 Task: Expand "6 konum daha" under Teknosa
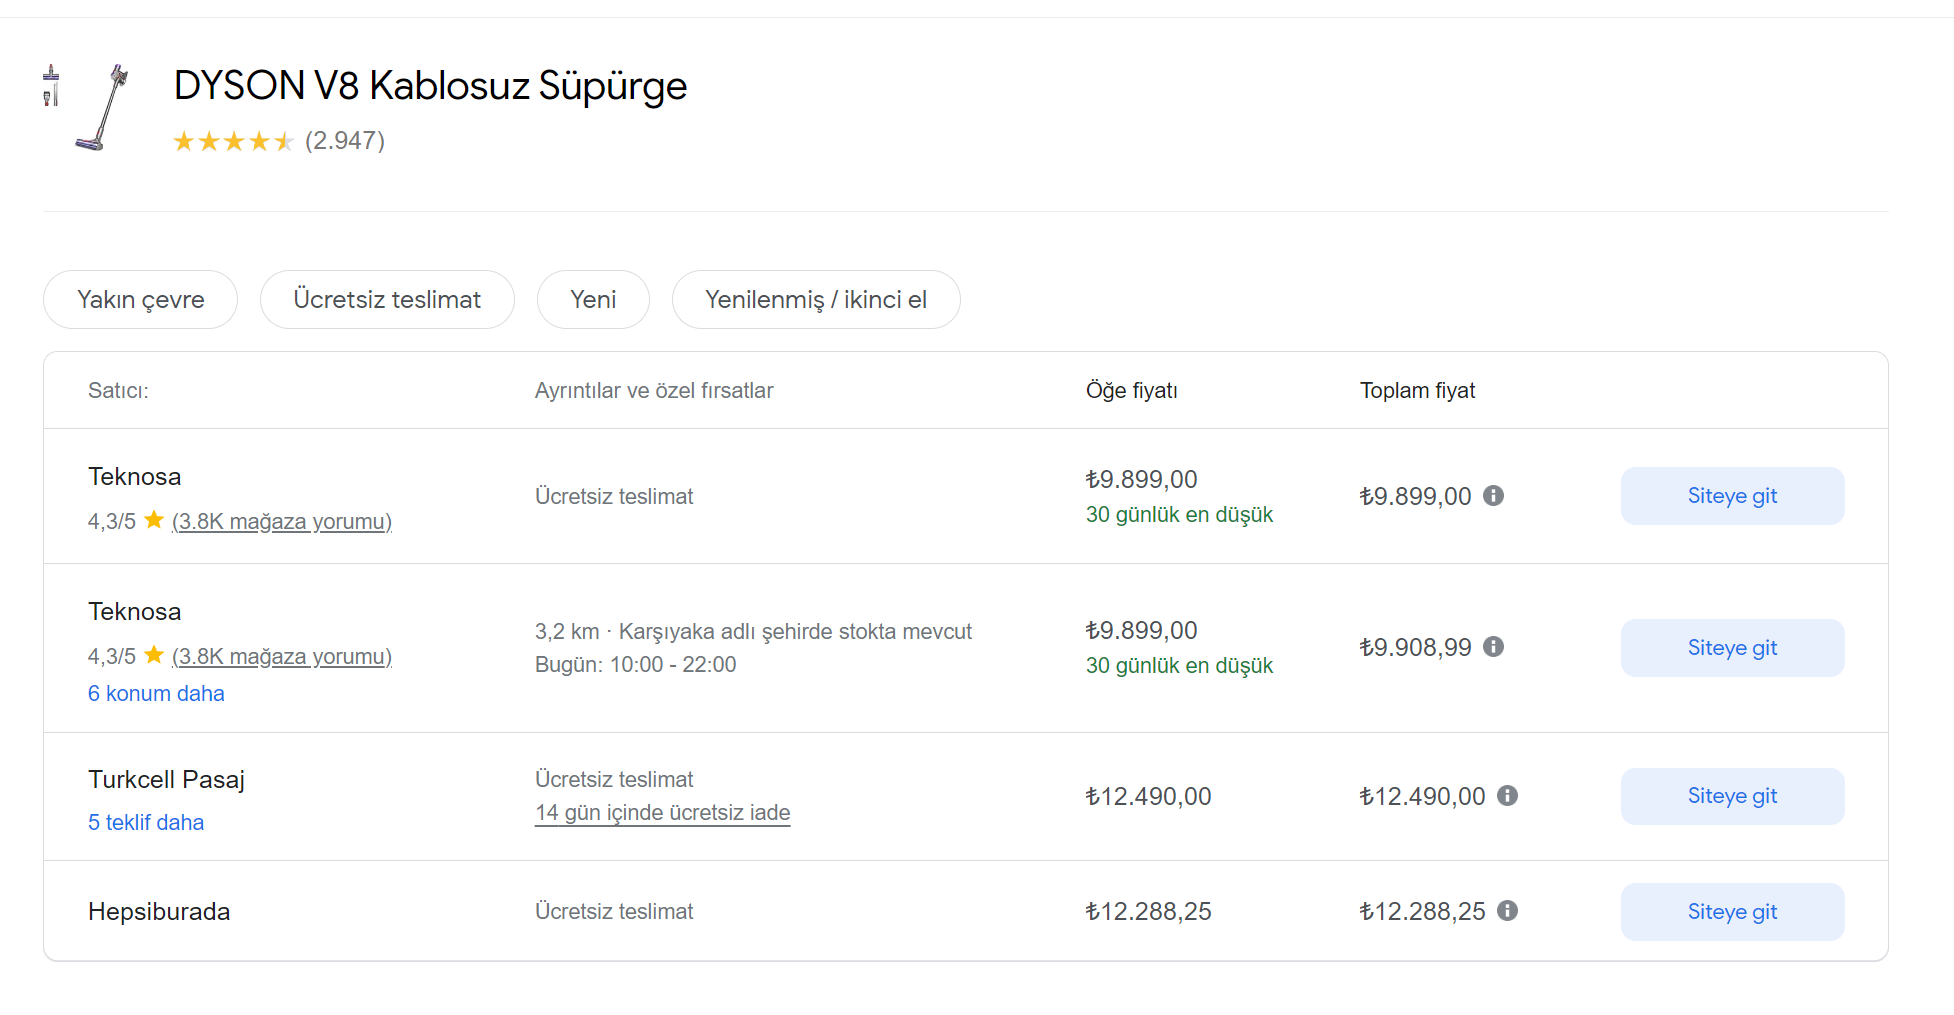(156, 694)
